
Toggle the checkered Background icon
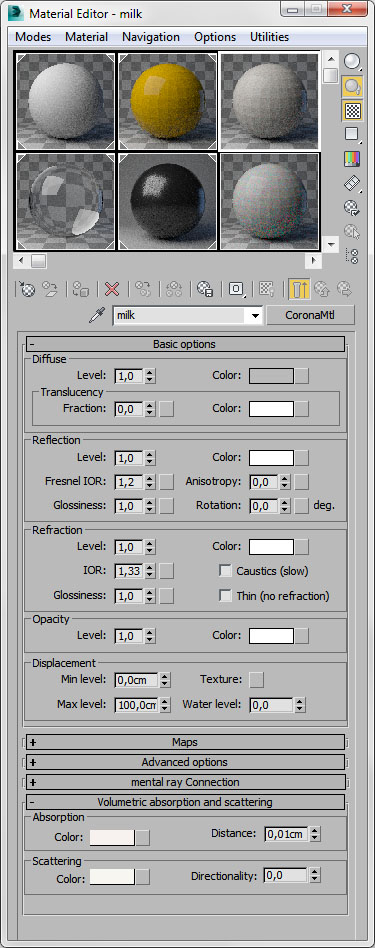[x=351, y=111]
